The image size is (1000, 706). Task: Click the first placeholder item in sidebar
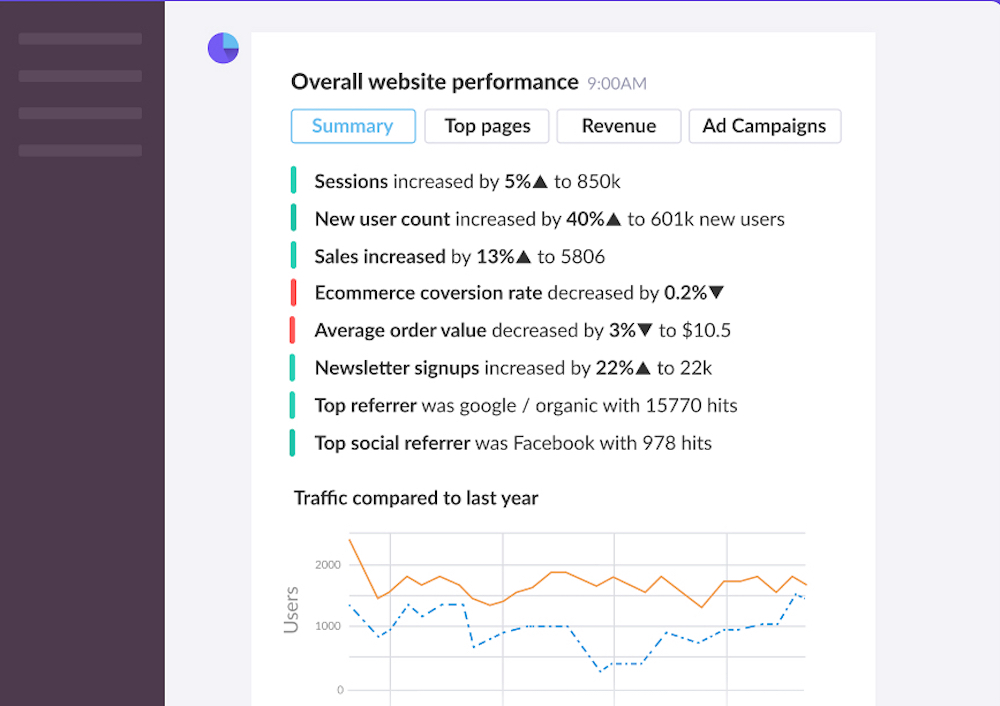(x=80, y=39)
